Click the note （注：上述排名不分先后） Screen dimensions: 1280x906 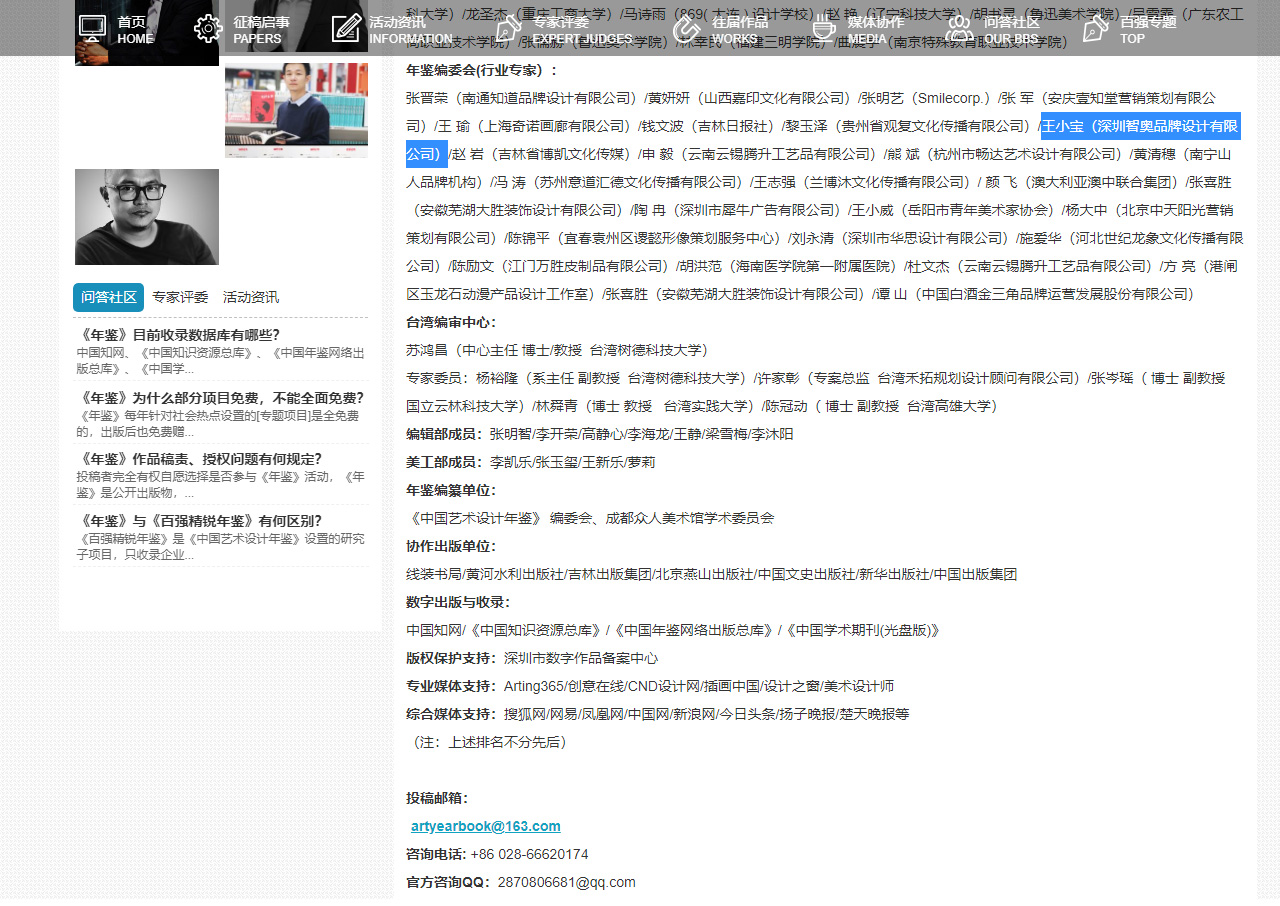[x=490, y=742]
